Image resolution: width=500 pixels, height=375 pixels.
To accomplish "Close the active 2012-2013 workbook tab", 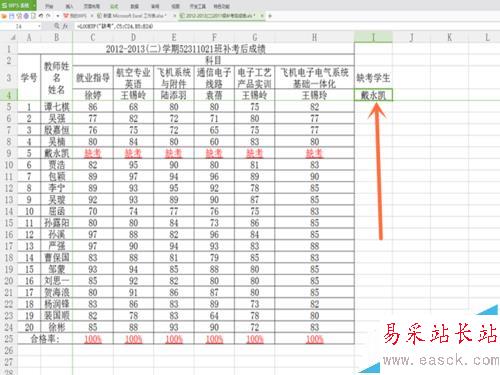I will click(262, 16).
